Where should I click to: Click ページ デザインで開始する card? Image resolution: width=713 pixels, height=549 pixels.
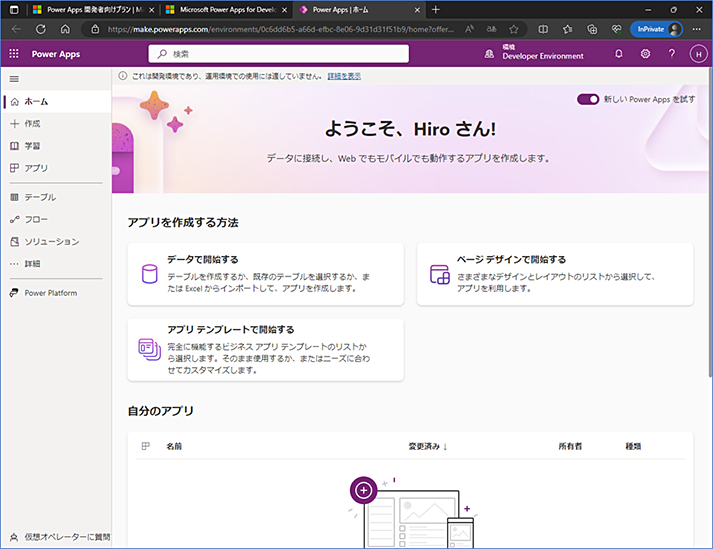pos(555,274)
